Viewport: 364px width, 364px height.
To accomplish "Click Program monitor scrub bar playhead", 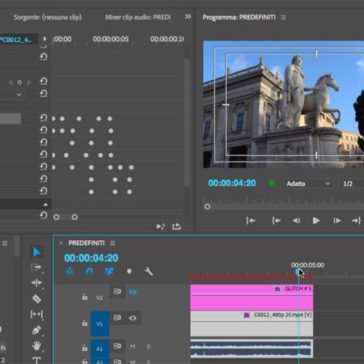I will pyautogui.click(x=207, y=207).
